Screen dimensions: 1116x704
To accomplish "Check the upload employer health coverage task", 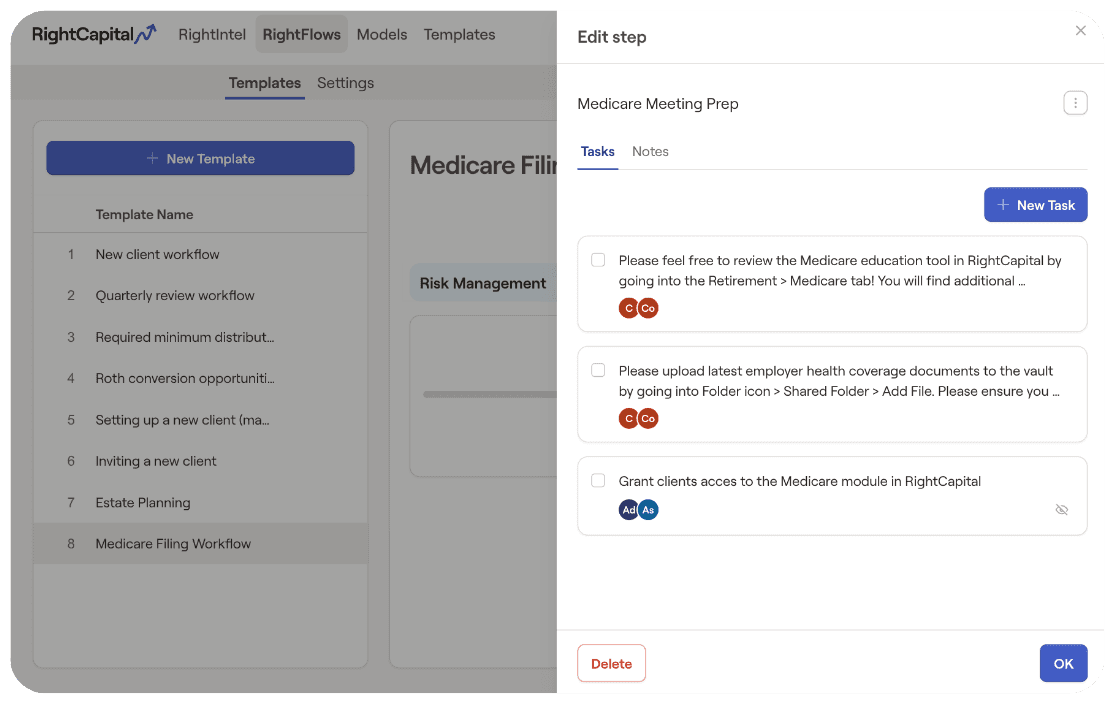I will click(x=598, y=370).
